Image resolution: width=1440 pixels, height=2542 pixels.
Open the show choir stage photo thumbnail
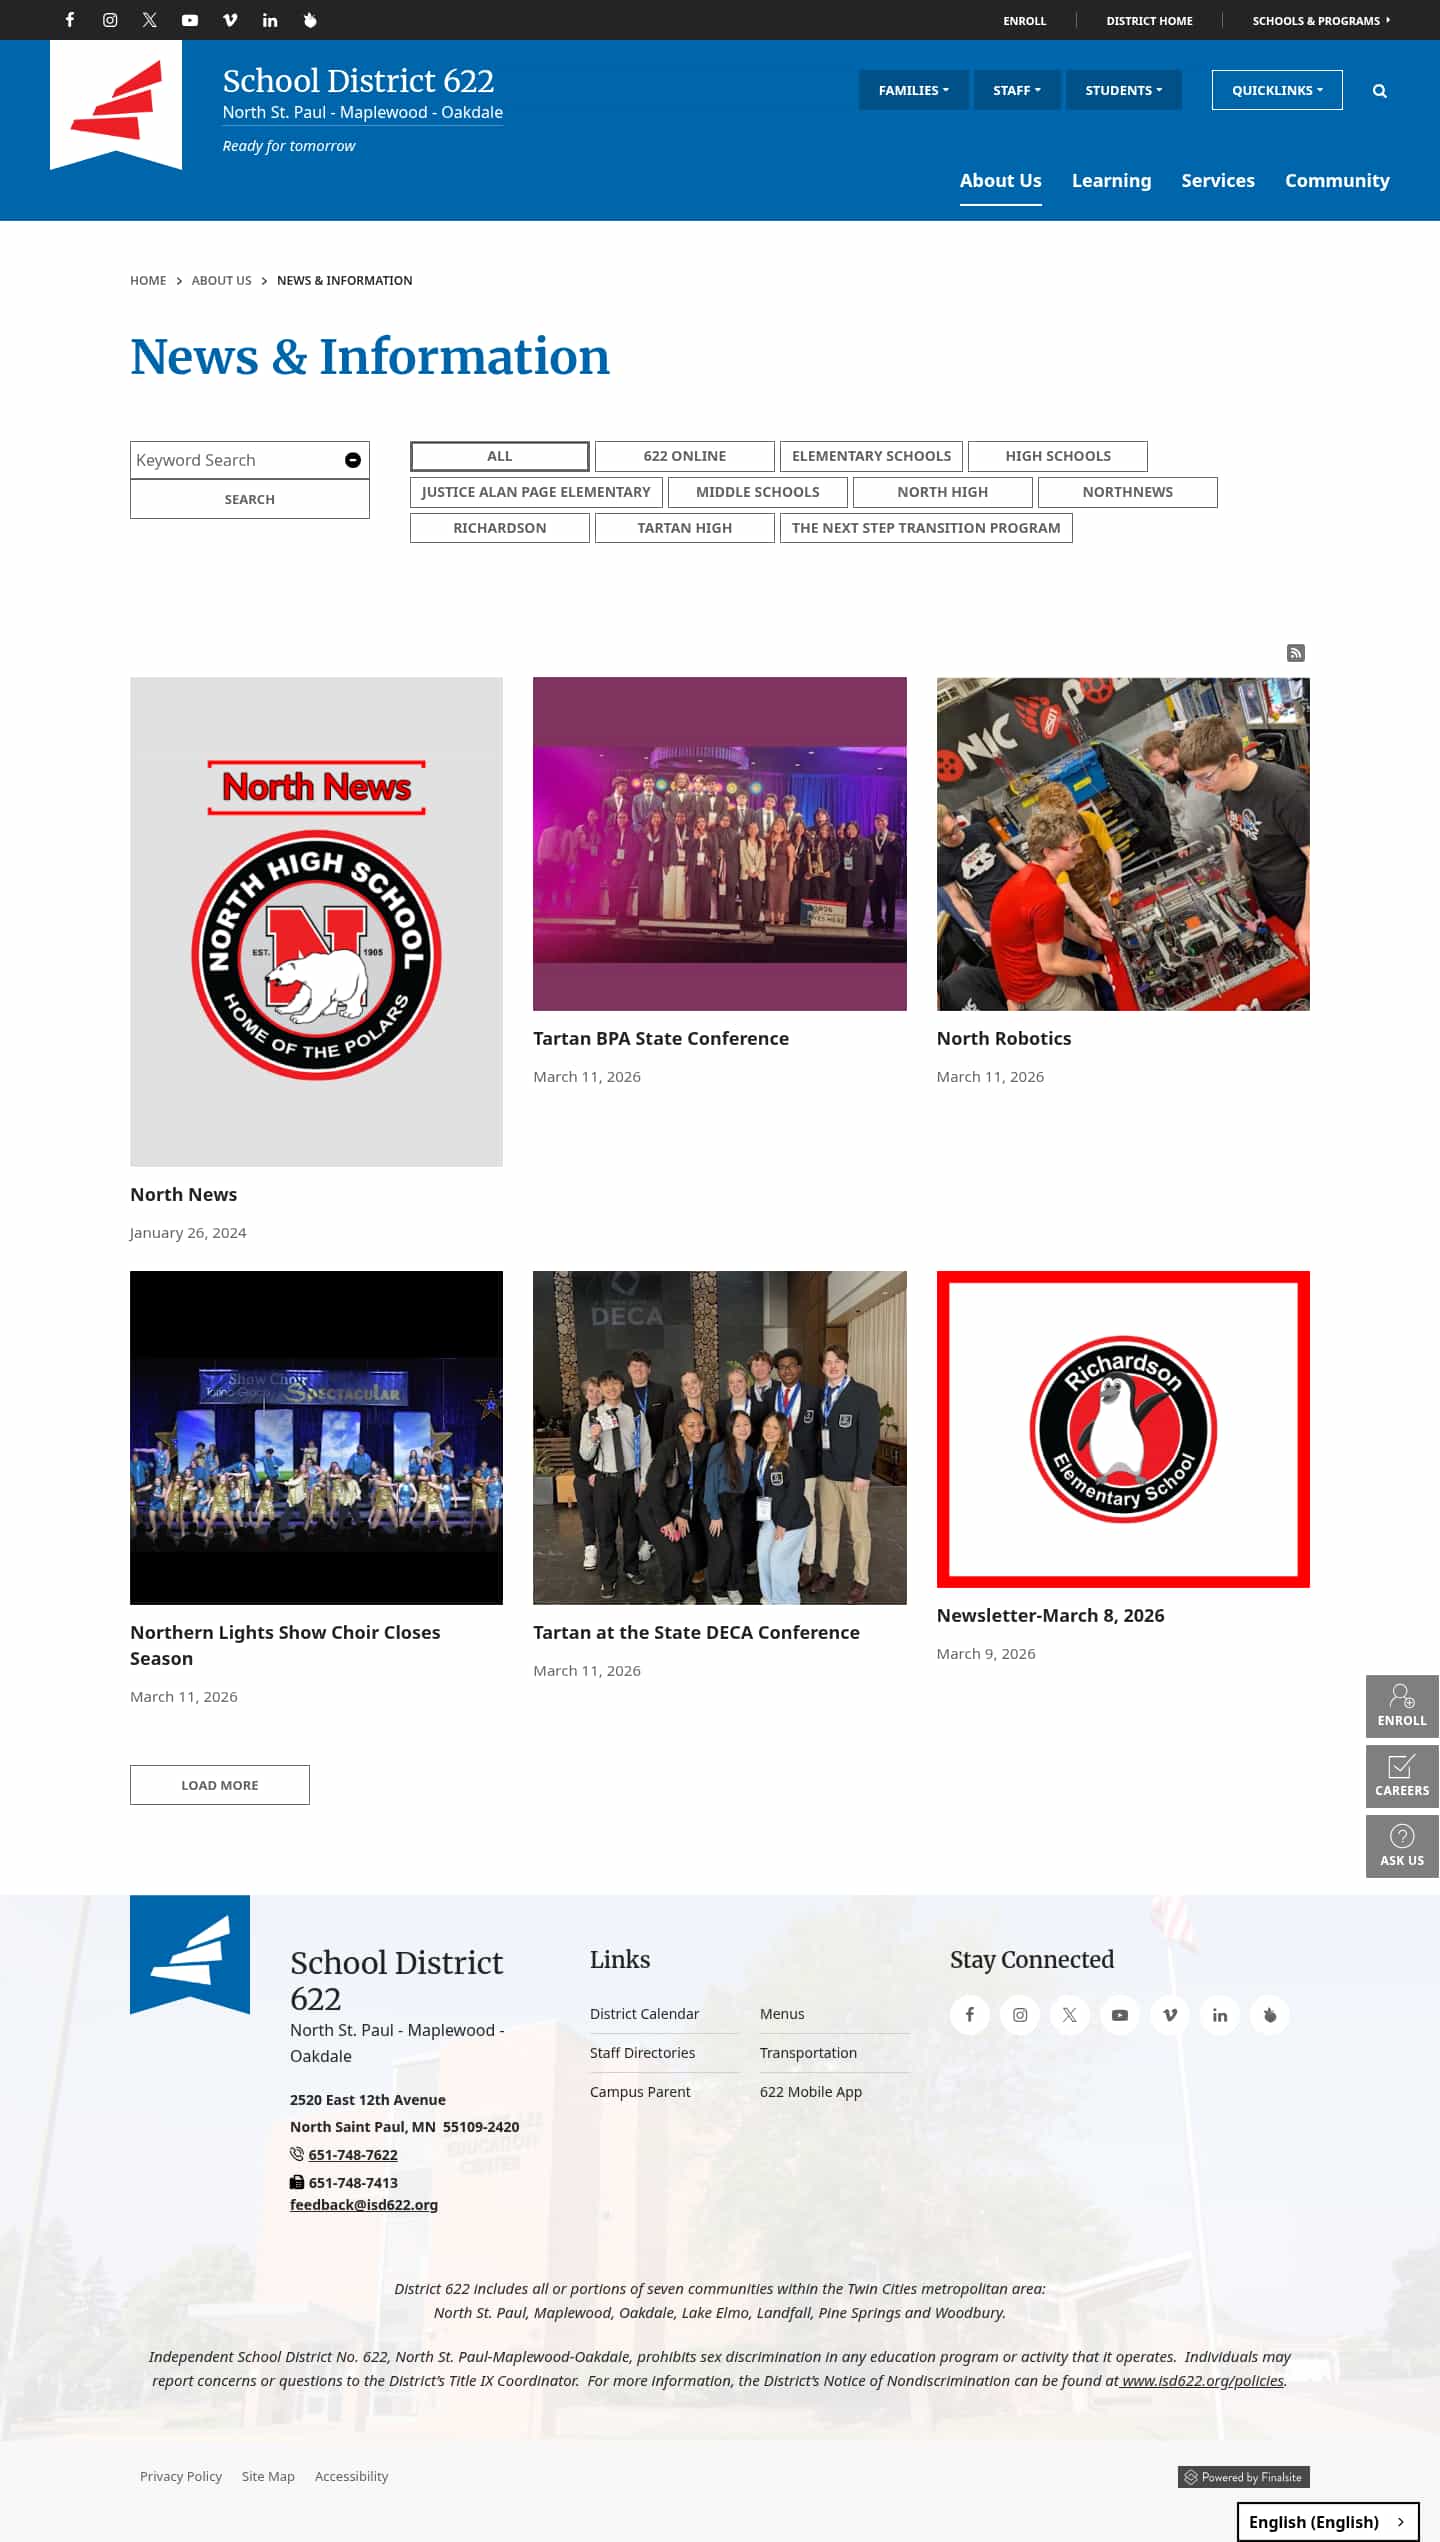tap(316, 1438)
